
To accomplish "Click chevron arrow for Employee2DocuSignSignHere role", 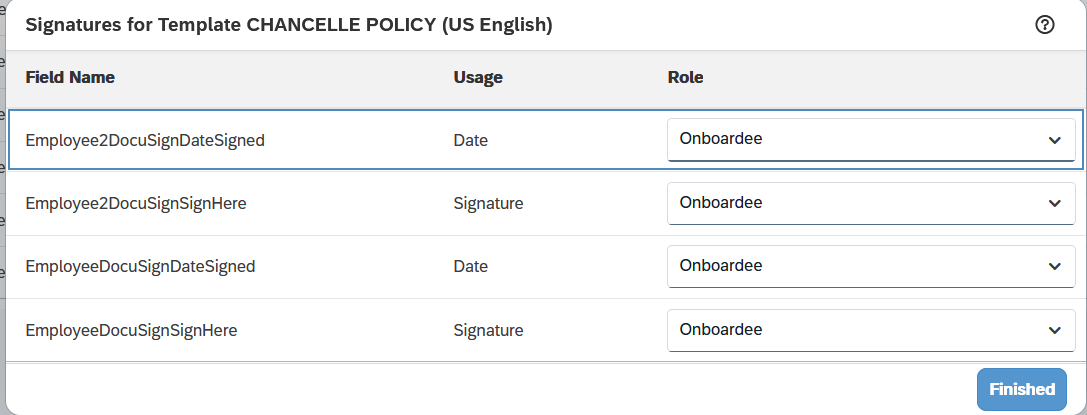I will (1054, 203).
